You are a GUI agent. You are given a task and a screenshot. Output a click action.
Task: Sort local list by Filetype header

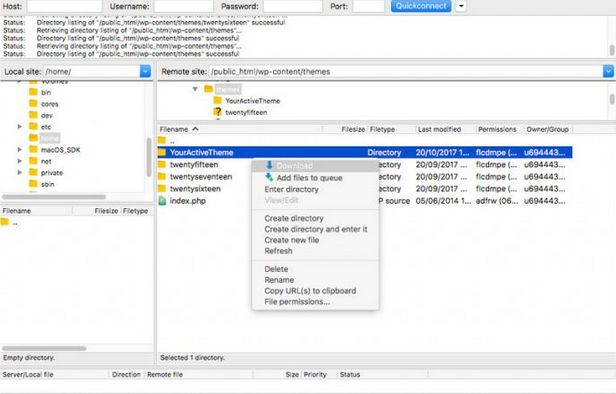click(x=136, y=211)
